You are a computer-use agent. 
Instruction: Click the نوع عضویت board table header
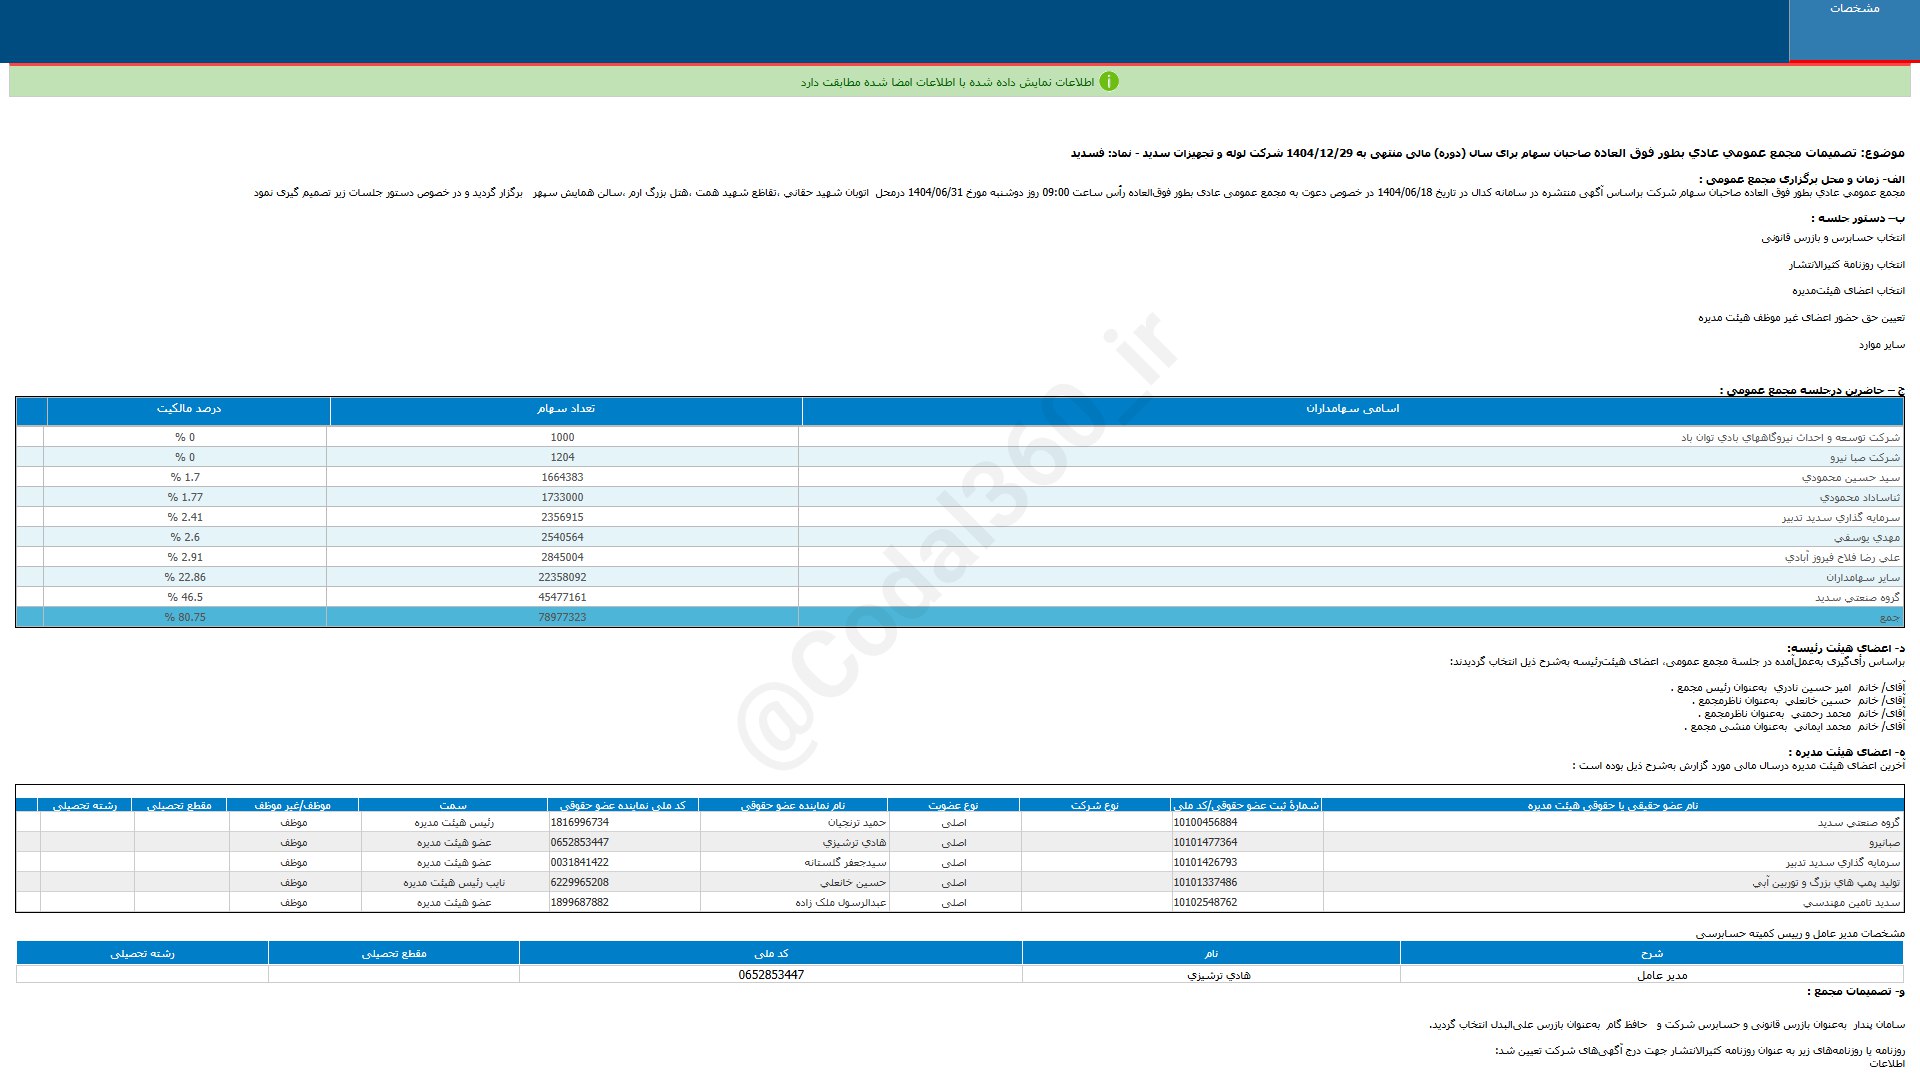pos(953,805)
